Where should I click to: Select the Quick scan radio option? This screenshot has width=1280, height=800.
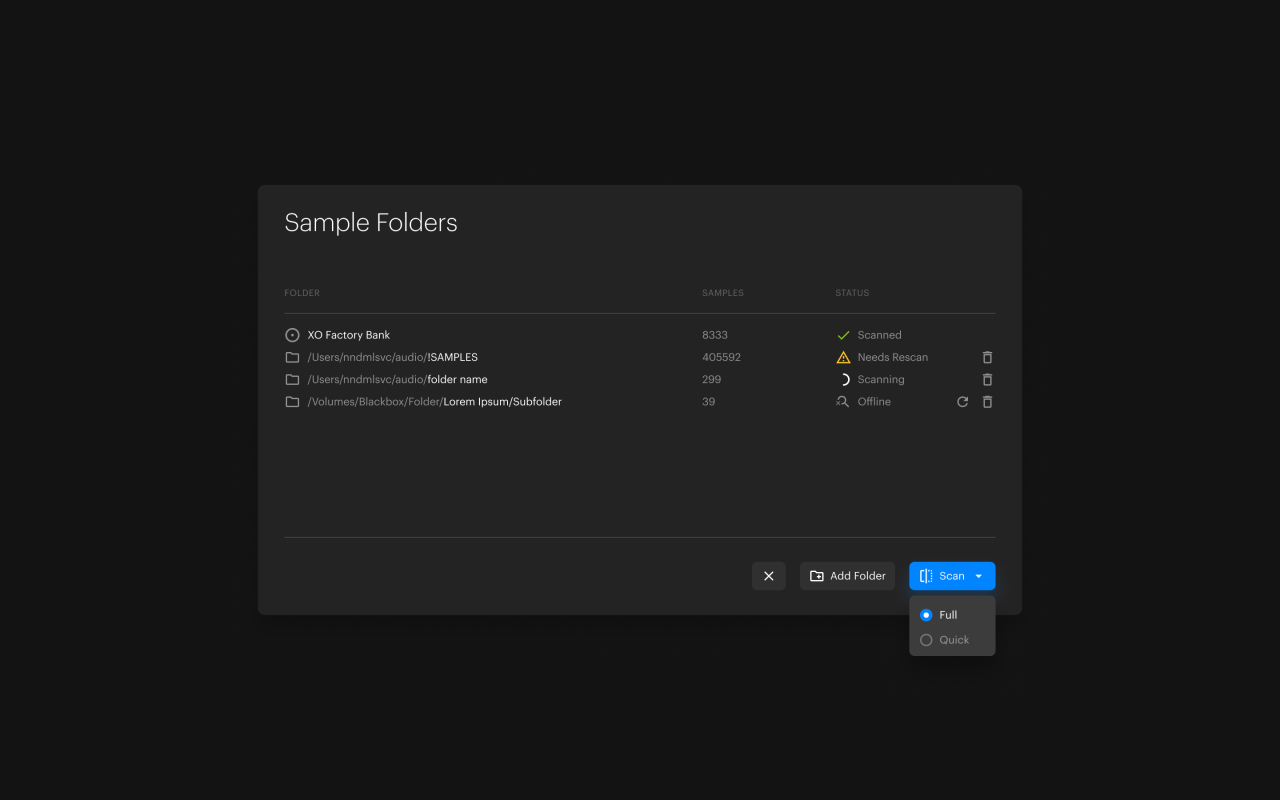click(926, 640)
